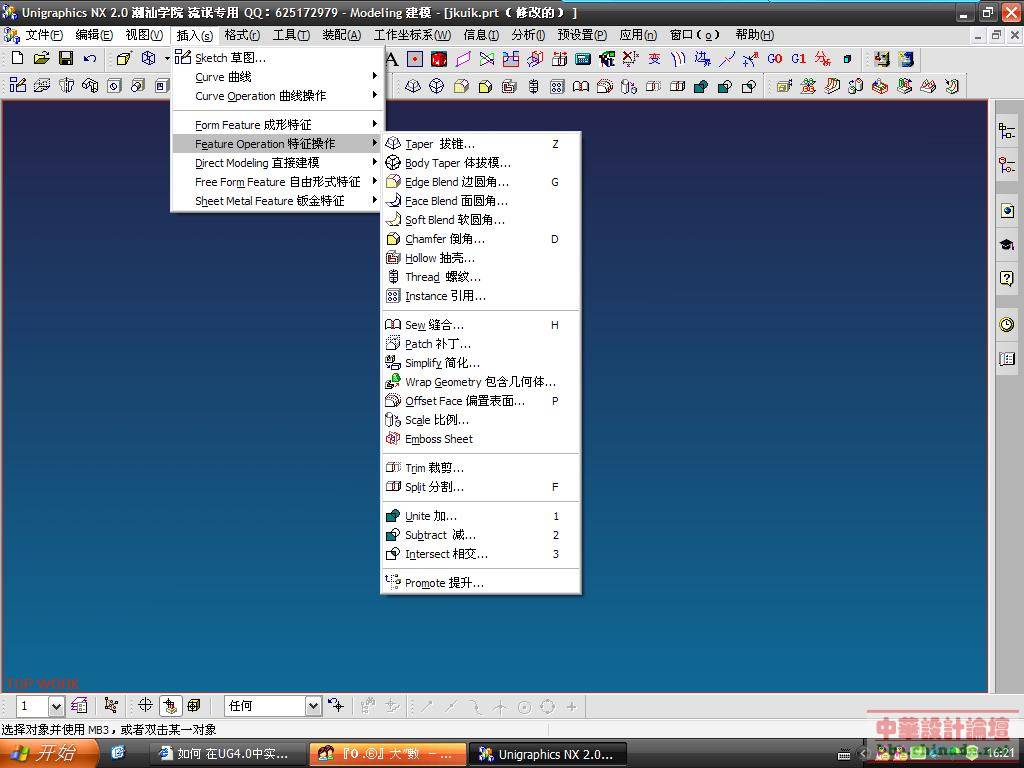The width and height of the screenshot is (1024, 768).
Task: Open the History clock sidebar icon
Action: [1006, 324]
